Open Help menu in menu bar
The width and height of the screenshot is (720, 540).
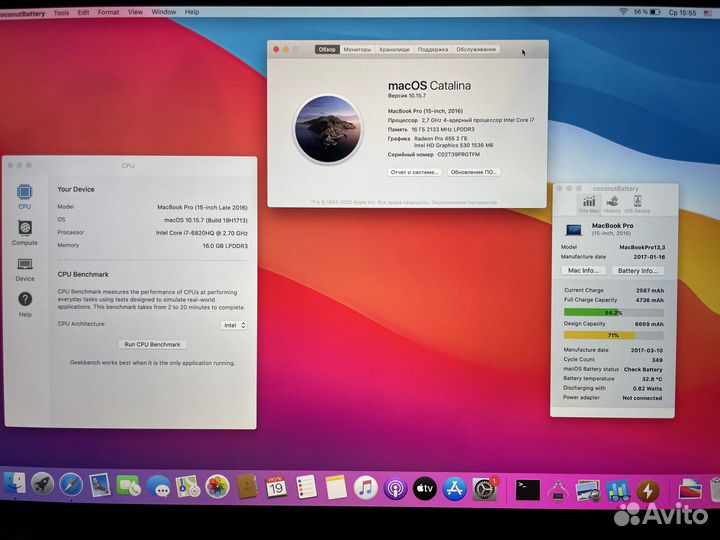(x=192, y=12)
